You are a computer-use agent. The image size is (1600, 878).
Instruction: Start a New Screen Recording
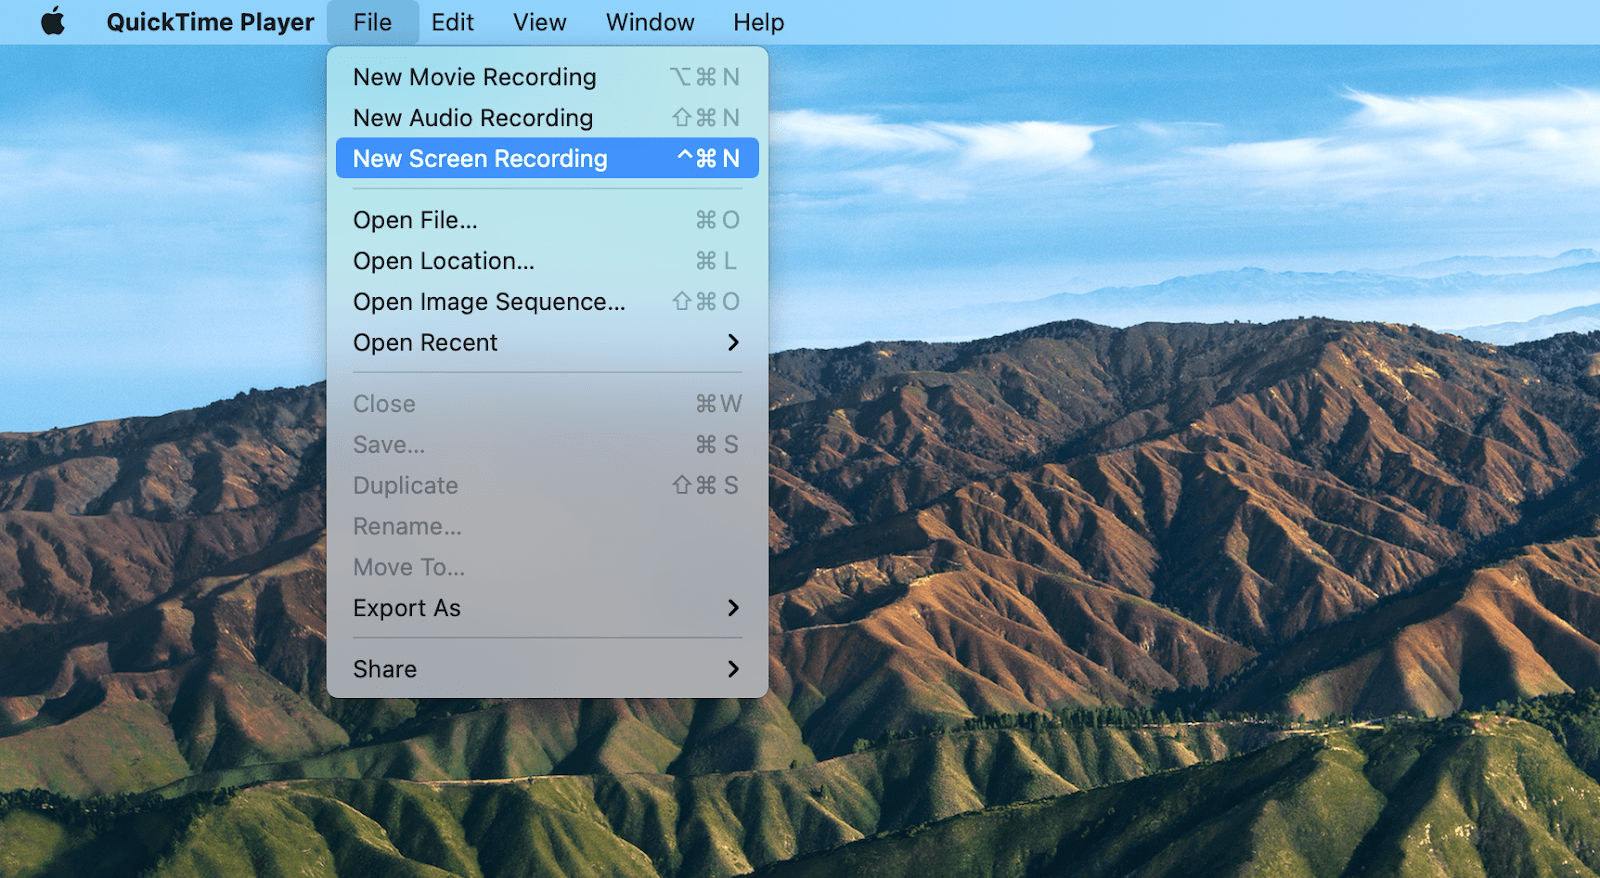click(x=547, y=158)
